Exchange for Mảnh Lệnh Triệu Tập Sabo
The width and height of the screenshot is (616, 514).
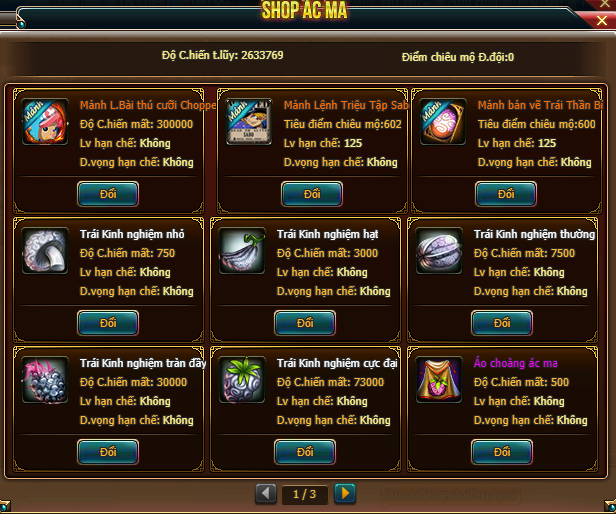[x=312, y=194]
